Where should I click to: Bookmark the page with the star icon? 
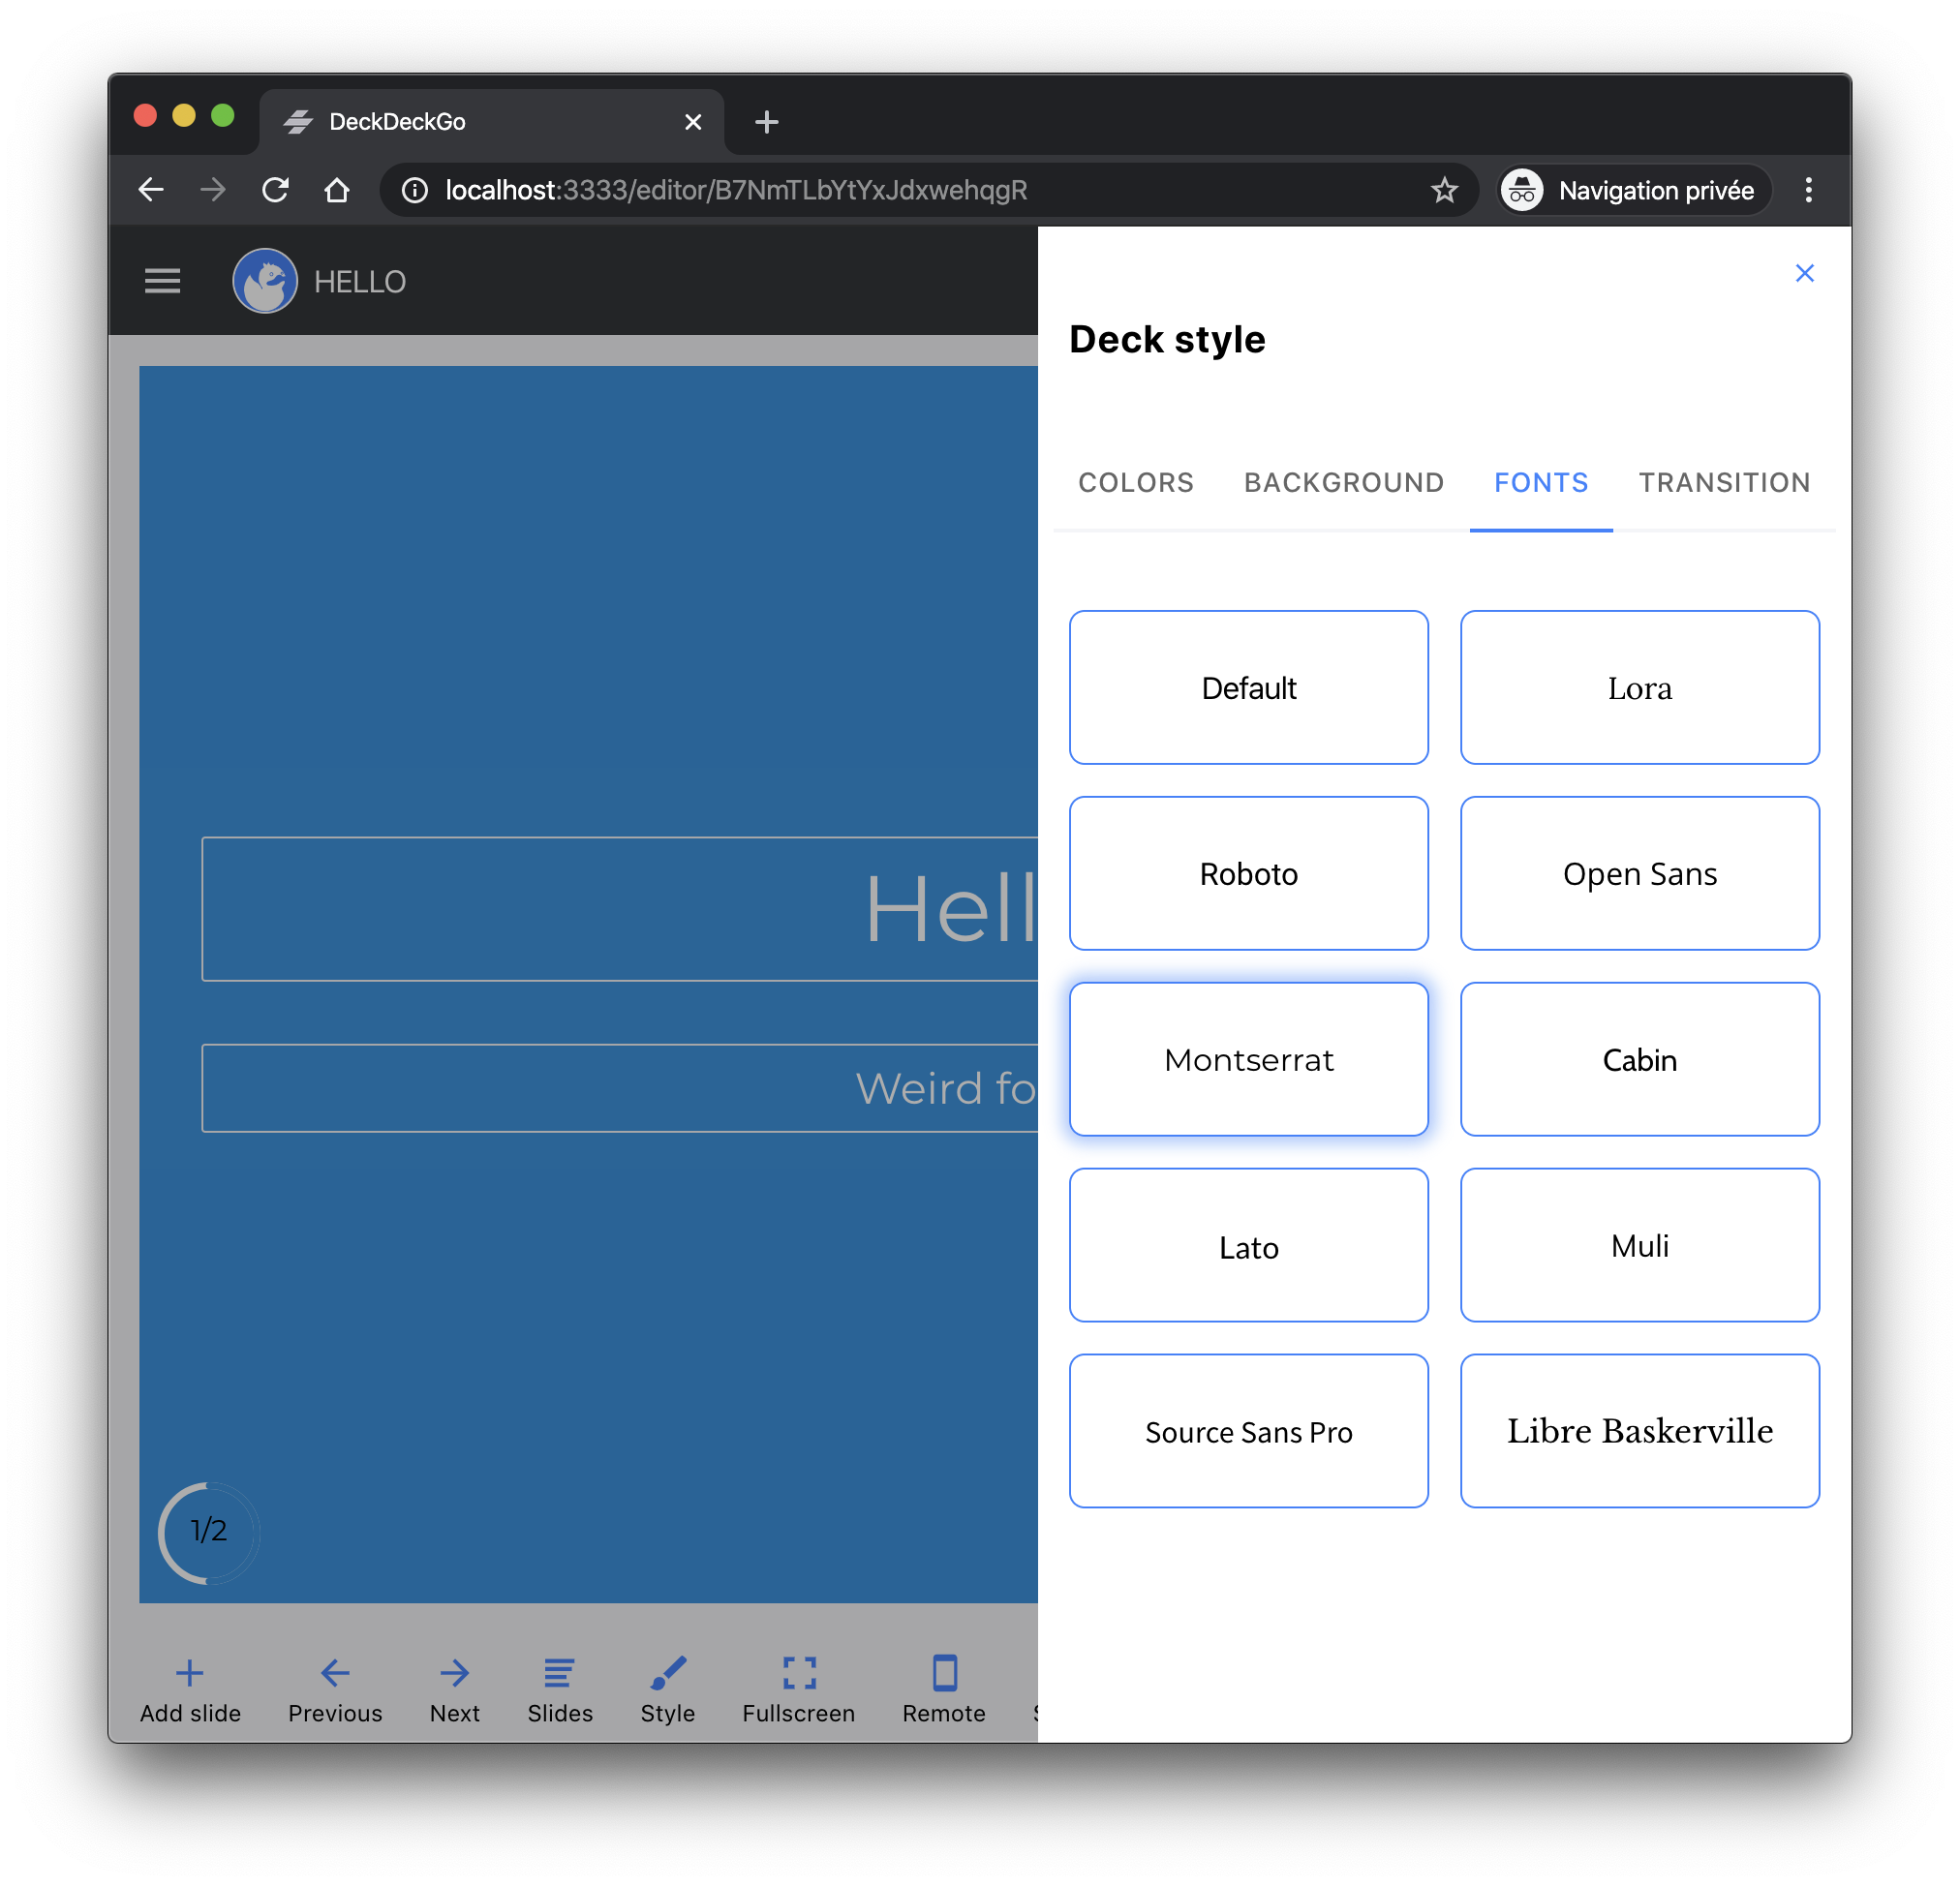(1444, 190)
